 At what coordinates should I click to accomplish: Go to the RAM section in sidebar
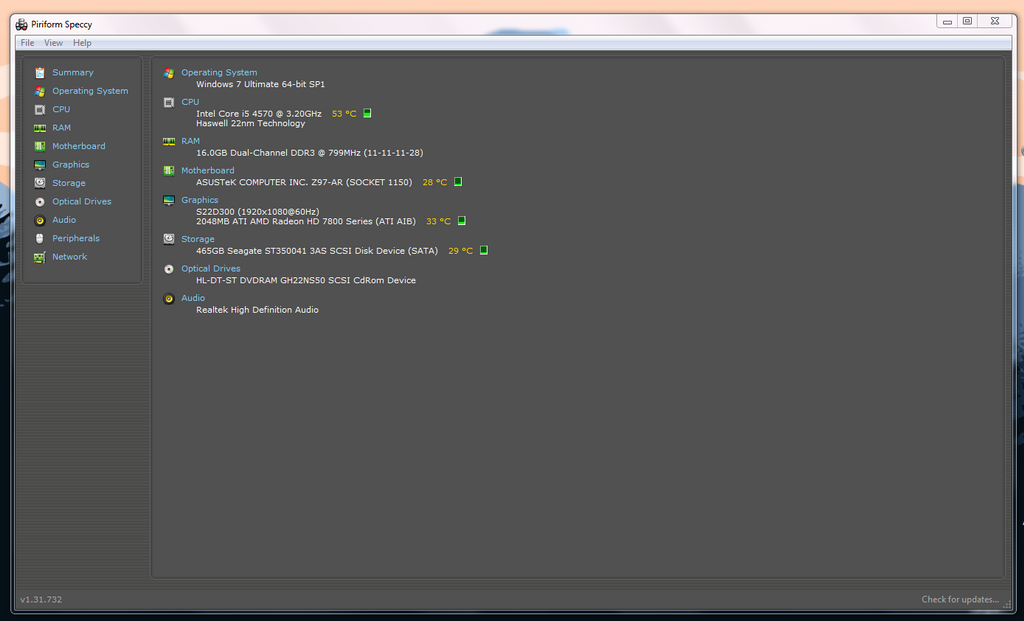pos(61,127)
